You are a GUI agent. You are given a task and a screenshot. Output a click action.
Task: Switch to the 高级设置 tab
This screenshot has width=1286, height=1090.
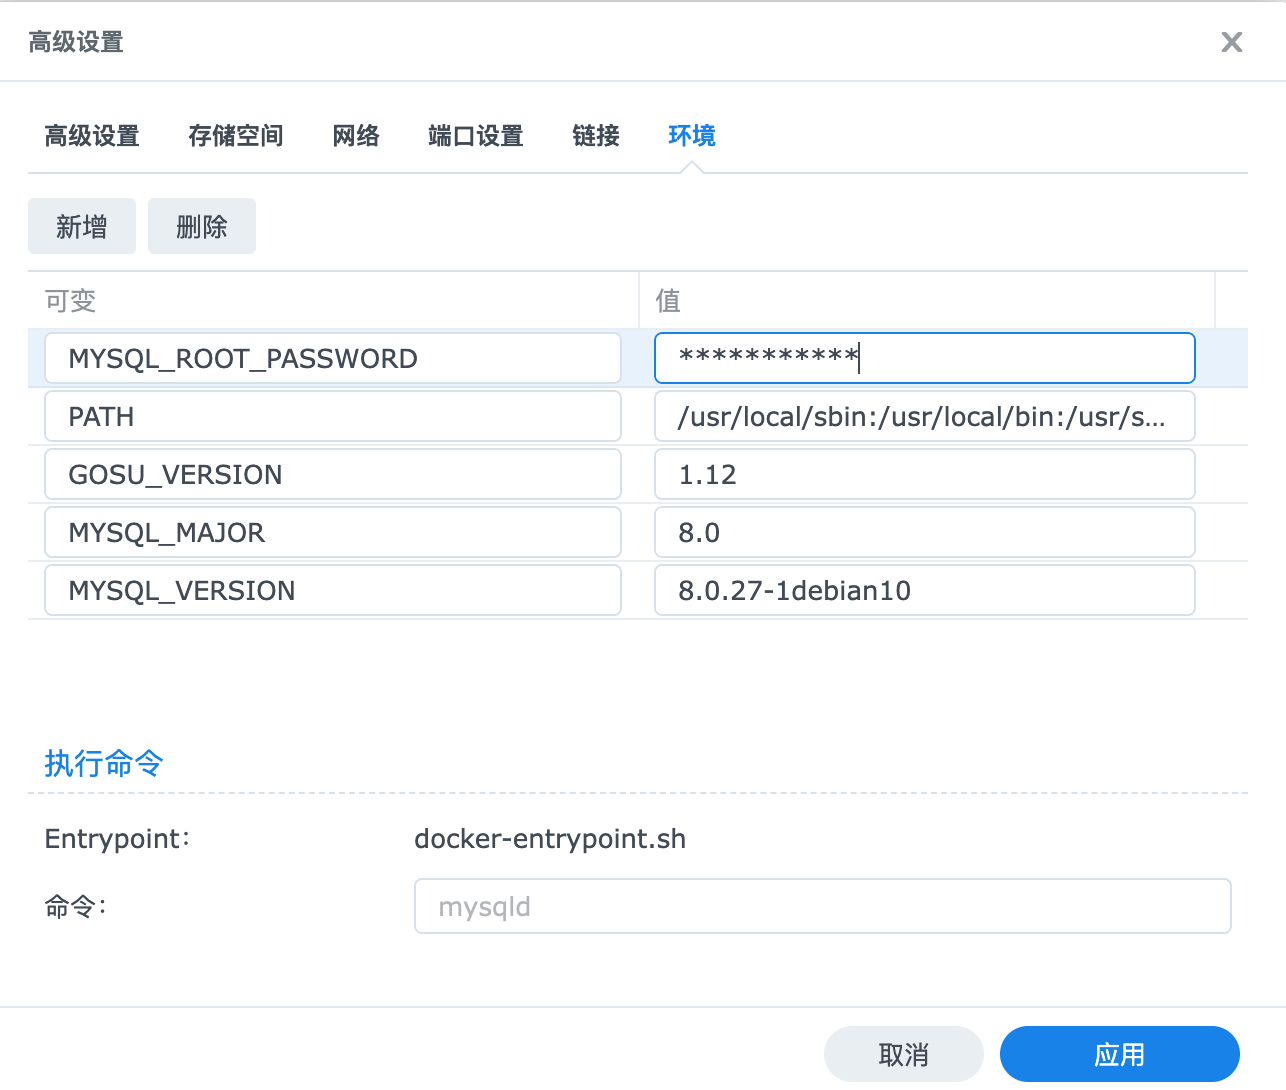(x=92, y=136)
